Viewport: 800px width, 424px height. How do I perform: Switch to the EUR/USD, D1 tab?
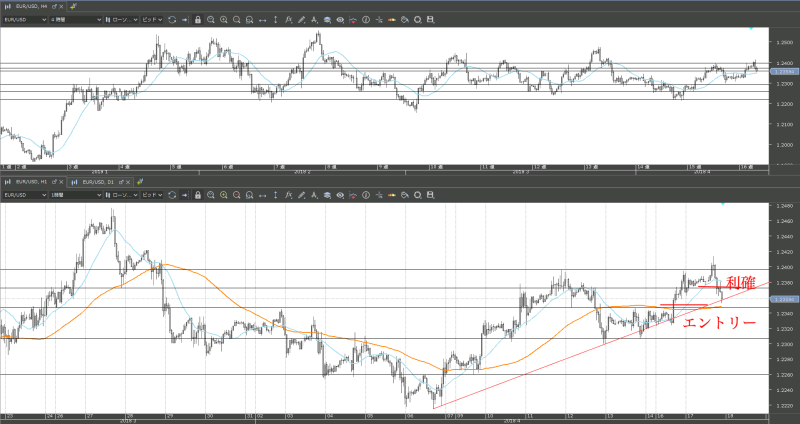[x=98, y=182]
